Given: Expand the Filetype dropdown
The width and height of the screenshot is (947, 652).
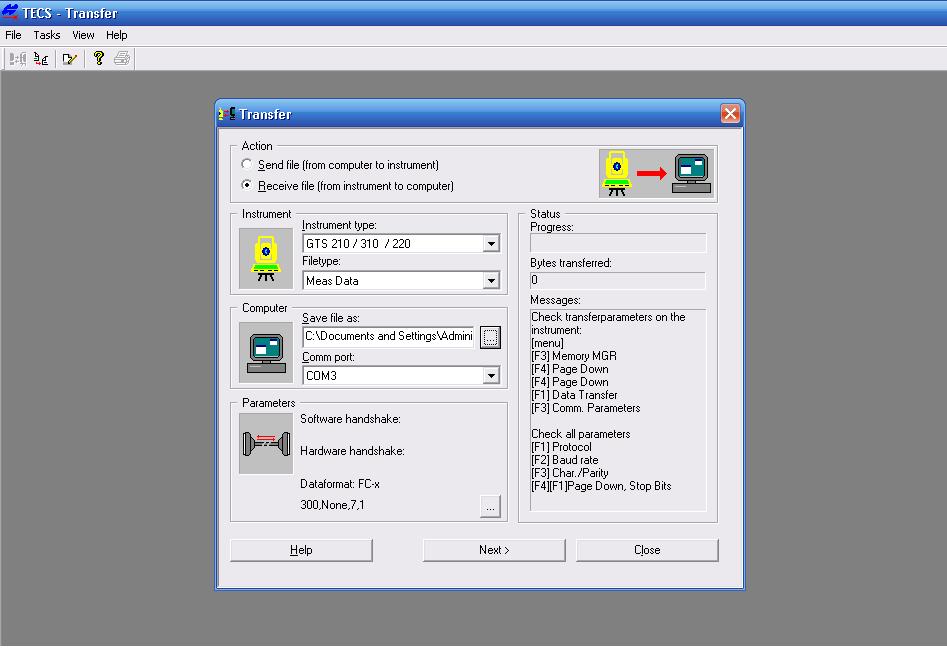Looking at the screenshot, I should [x=491, y=281].
